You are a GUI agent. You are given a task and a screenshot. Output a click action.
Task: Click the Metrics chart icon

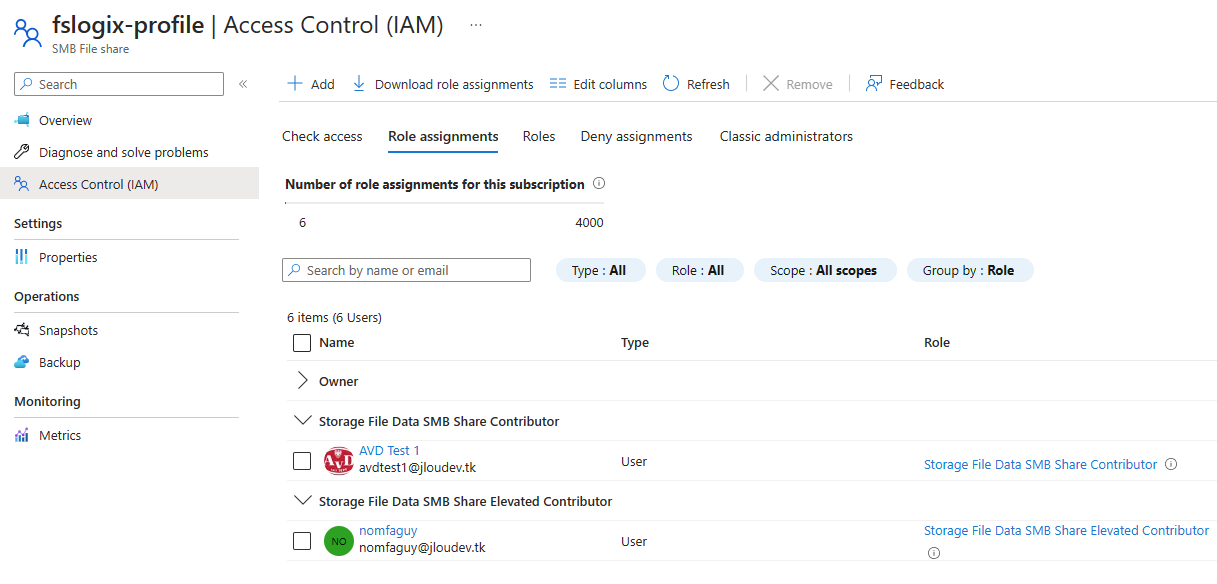click(22, 435)
